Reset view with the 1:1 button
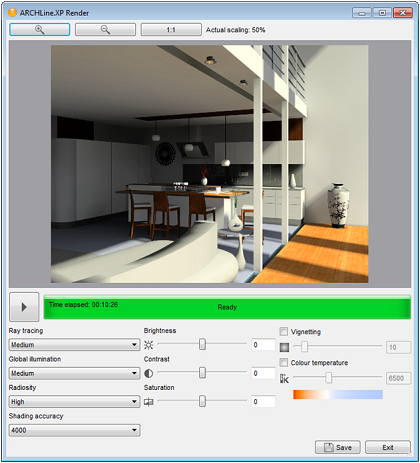The image size is (420, 463). pos(171,30)
